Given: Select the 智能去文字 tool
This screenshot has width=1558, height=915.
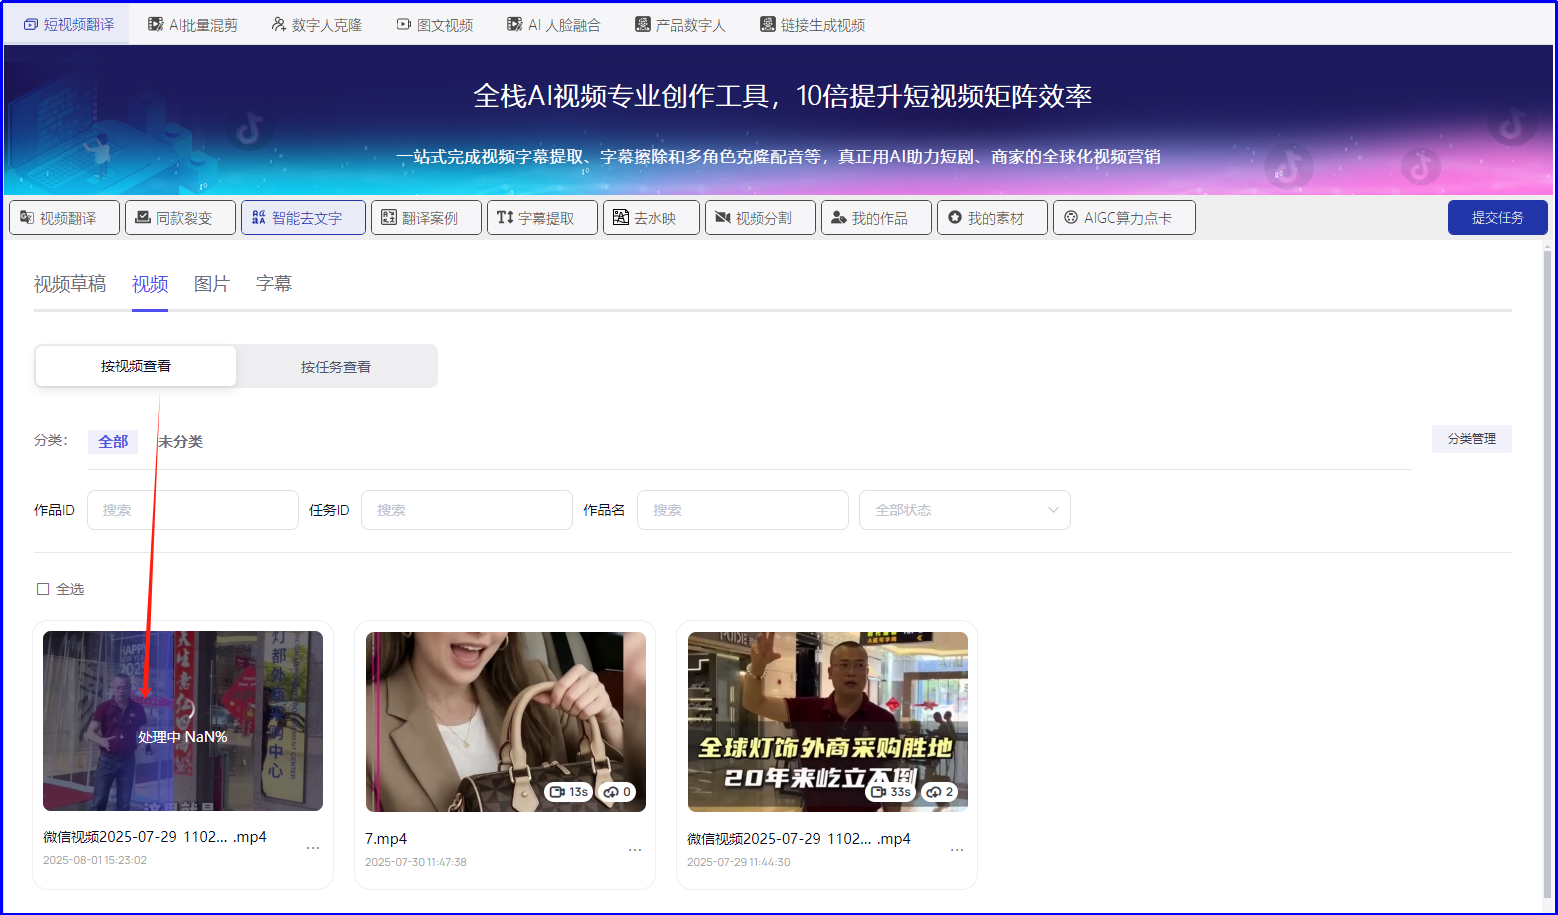Looking at the screenshot, I should [303, 217].
